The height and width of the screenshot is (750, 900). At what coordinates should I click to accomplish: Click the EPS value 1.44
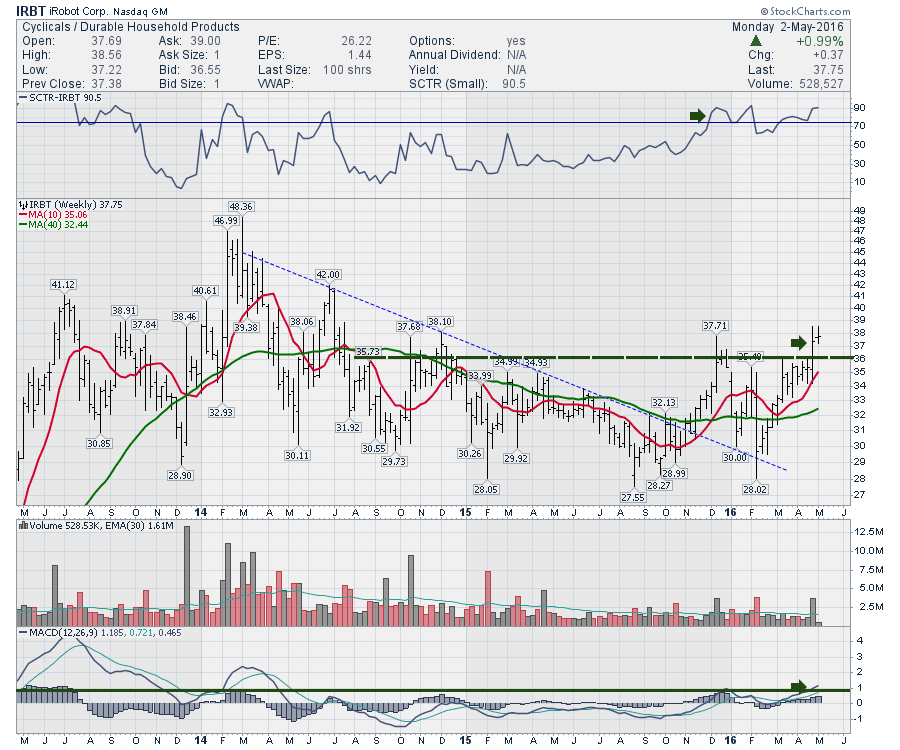click(x=360, y=55)
